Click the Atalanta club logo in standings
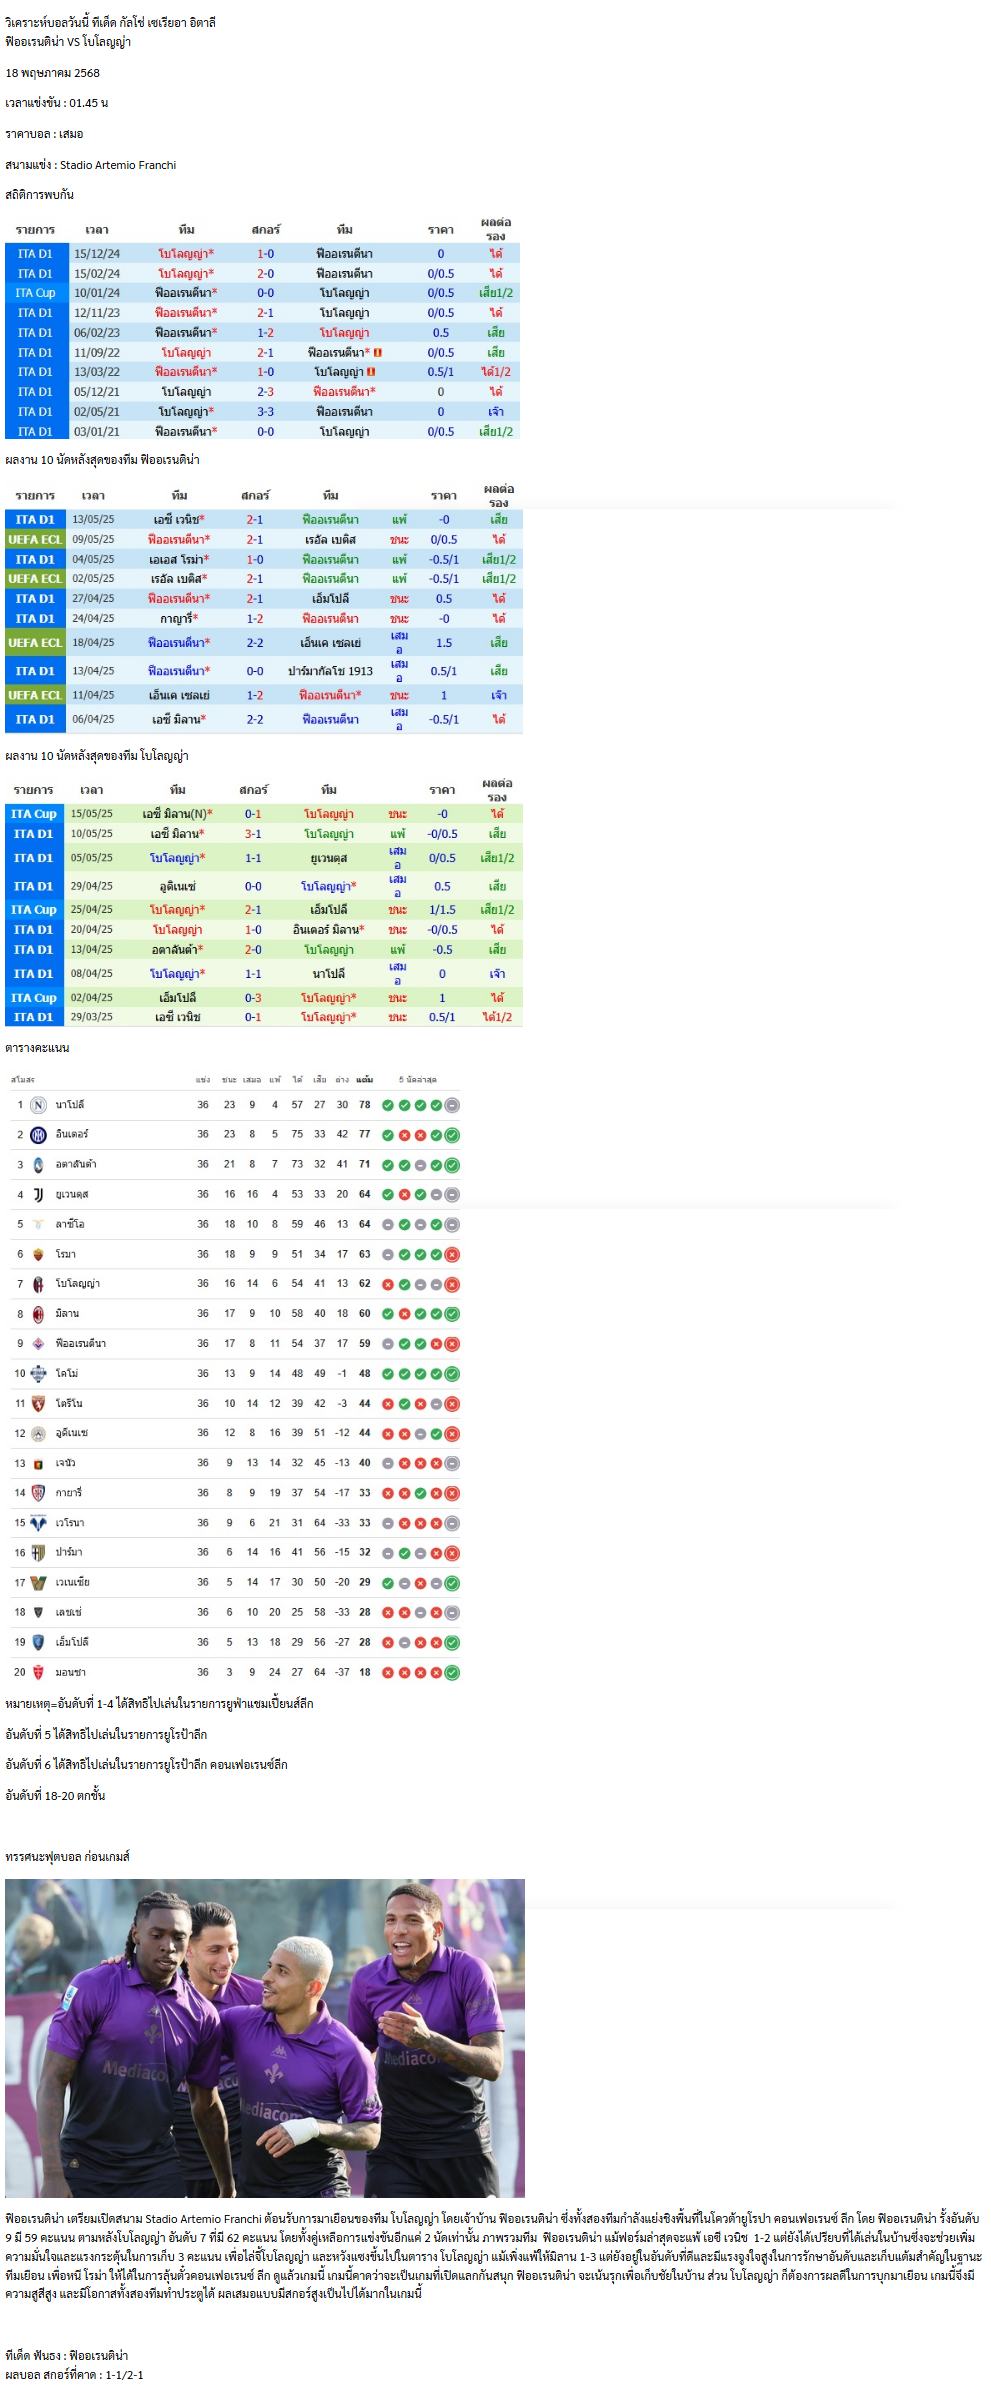 pos(38,1165)
